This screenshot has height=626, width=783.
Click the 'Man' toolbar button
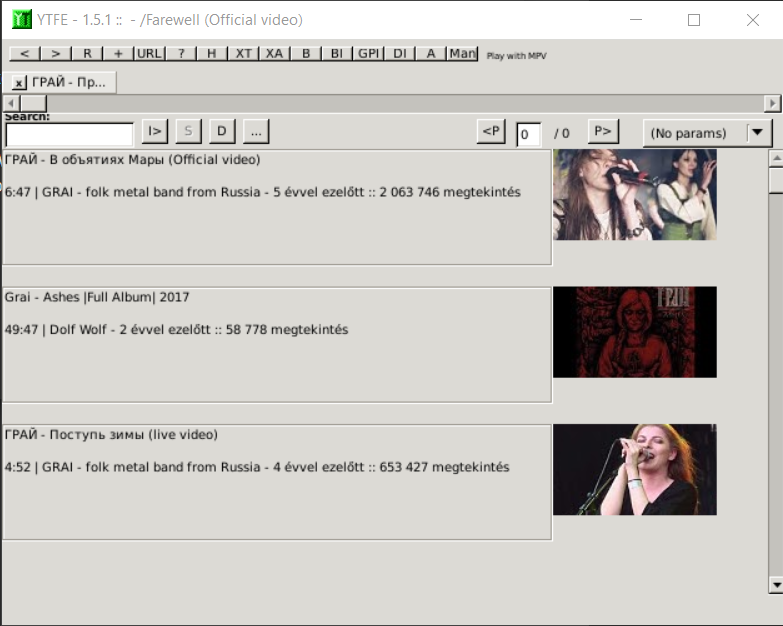(x=462, y=54)
